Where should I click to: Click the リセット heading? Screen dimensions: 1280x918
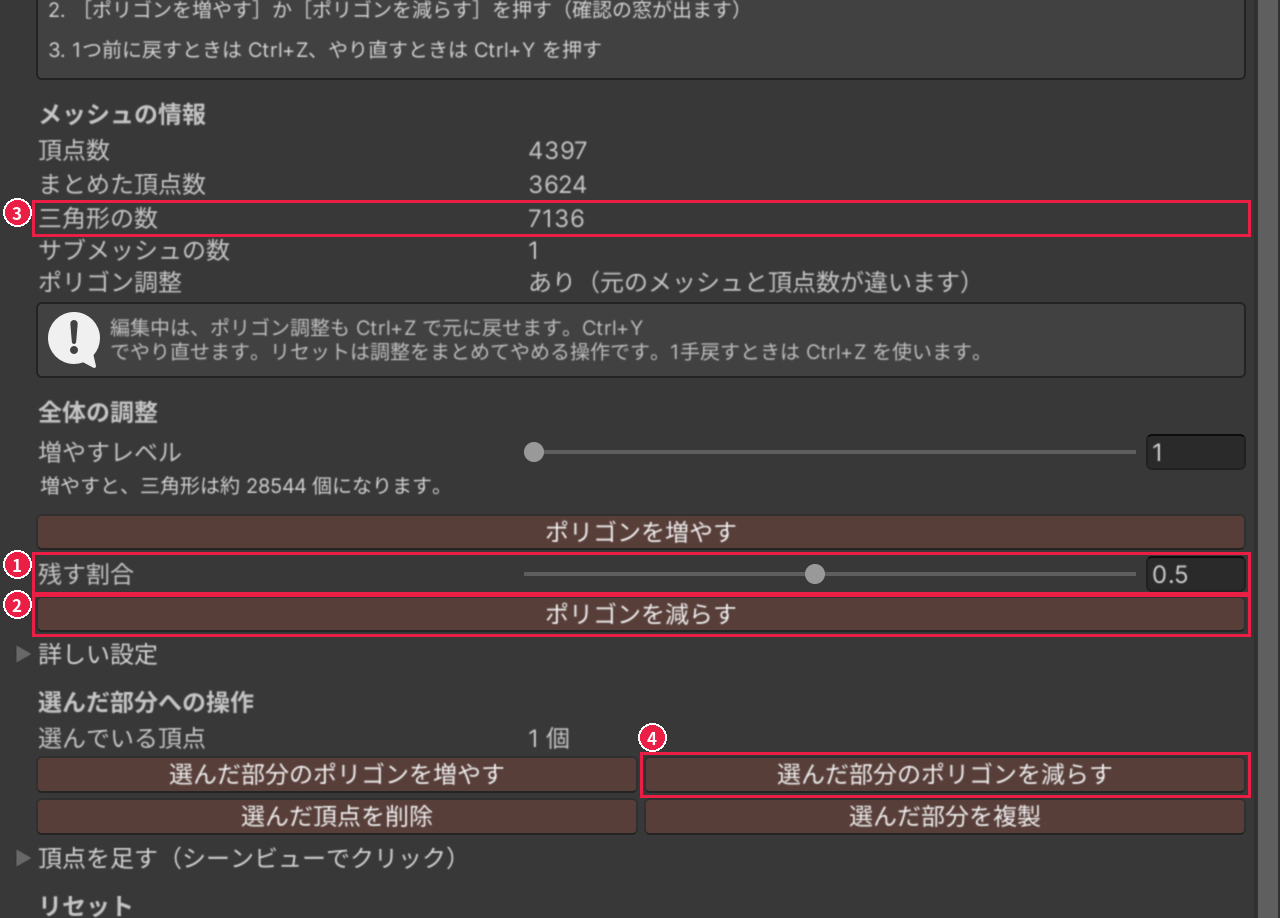coord(85,905)
